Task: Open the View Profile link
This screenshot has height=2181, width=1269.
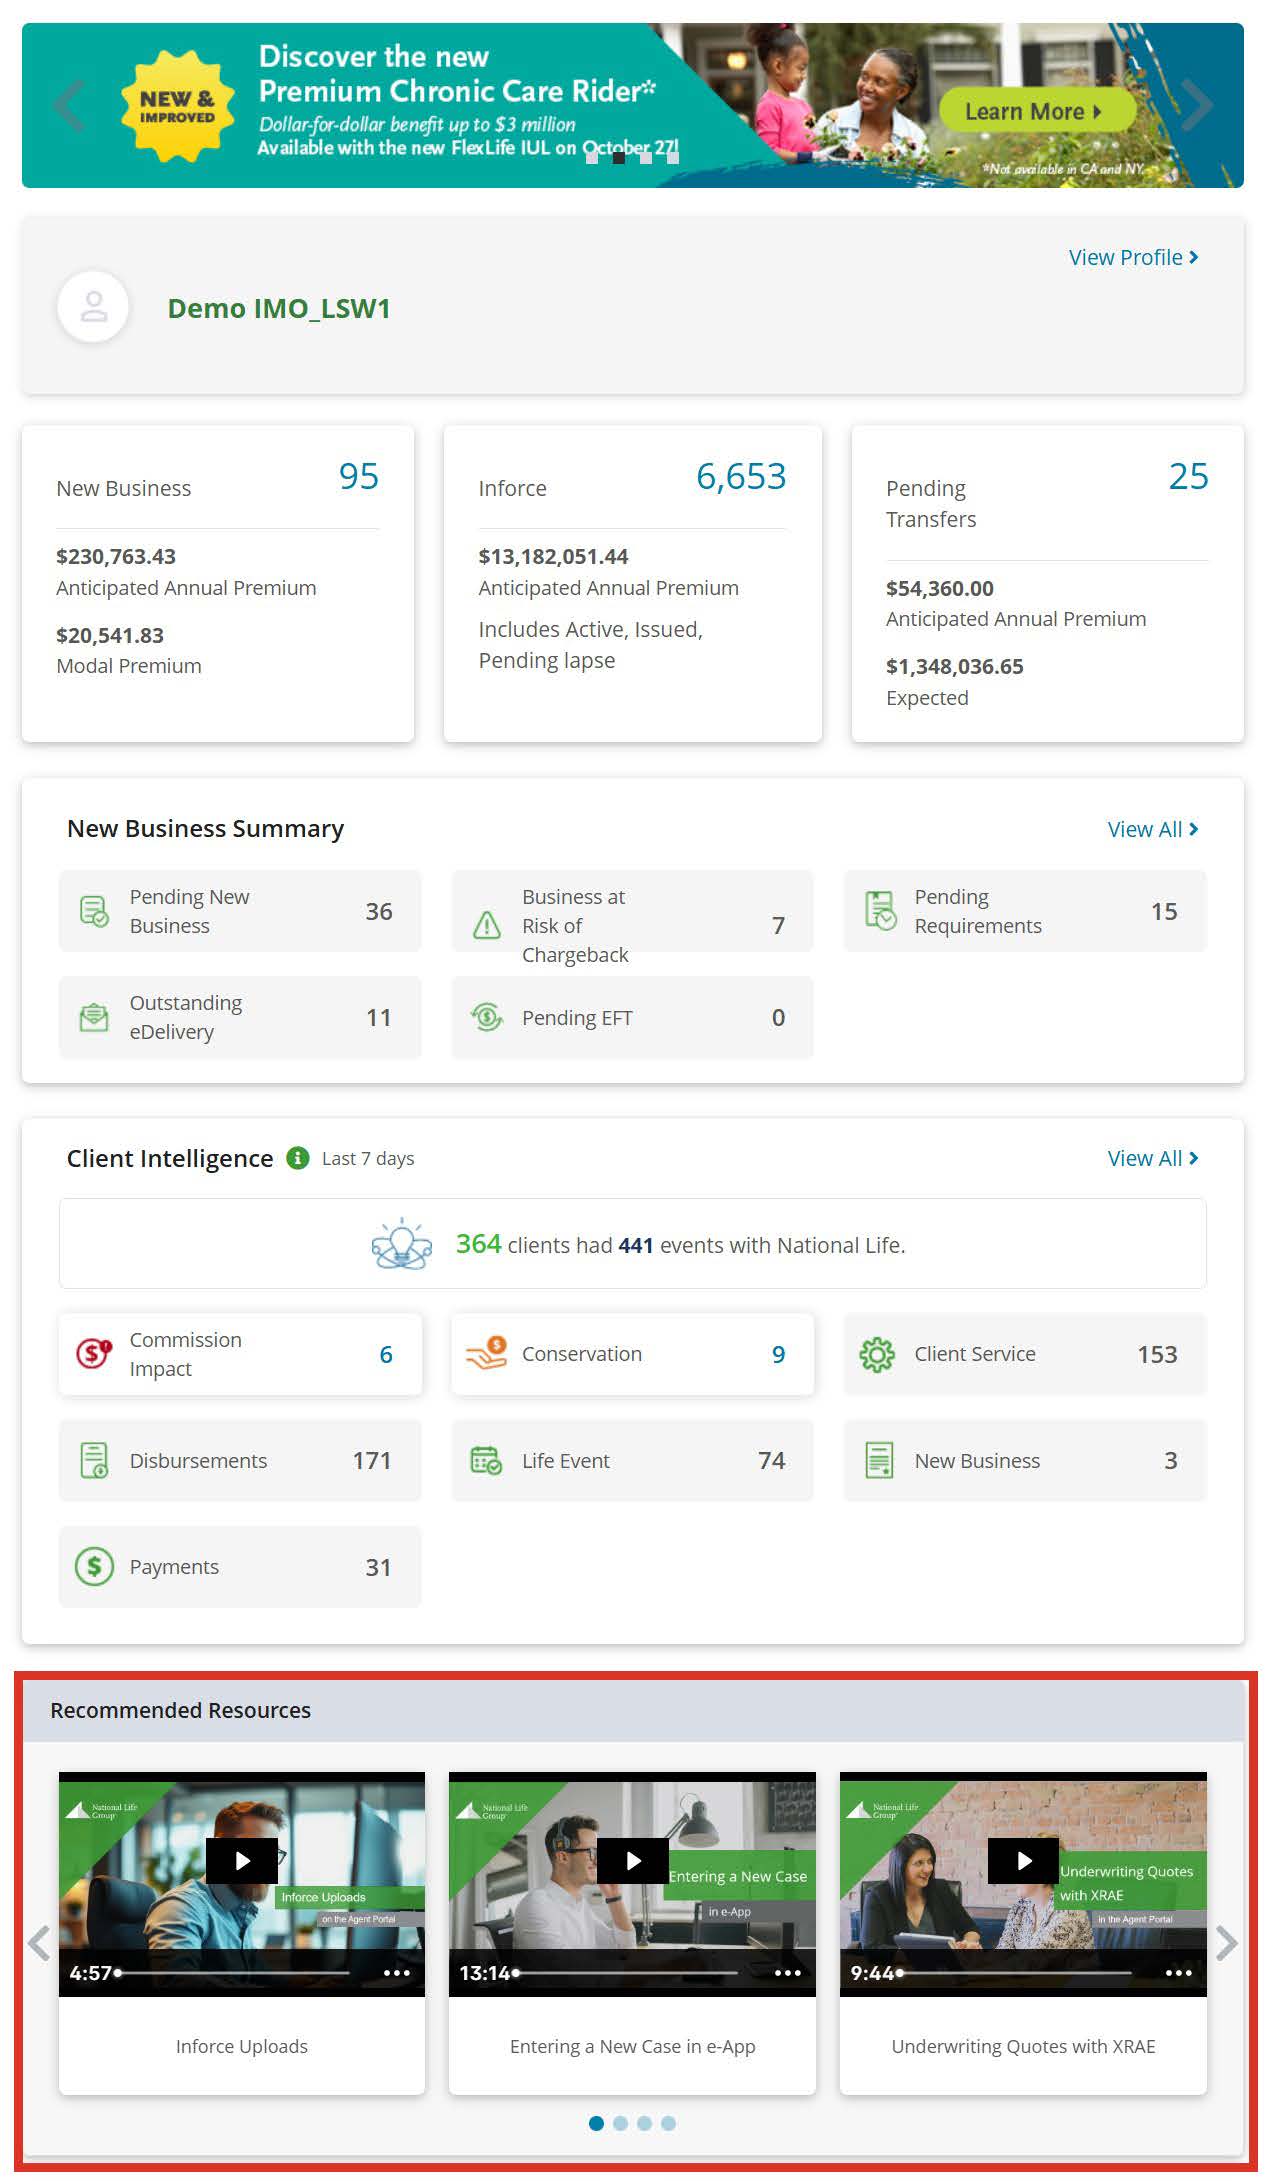Action: point(1132,257)
